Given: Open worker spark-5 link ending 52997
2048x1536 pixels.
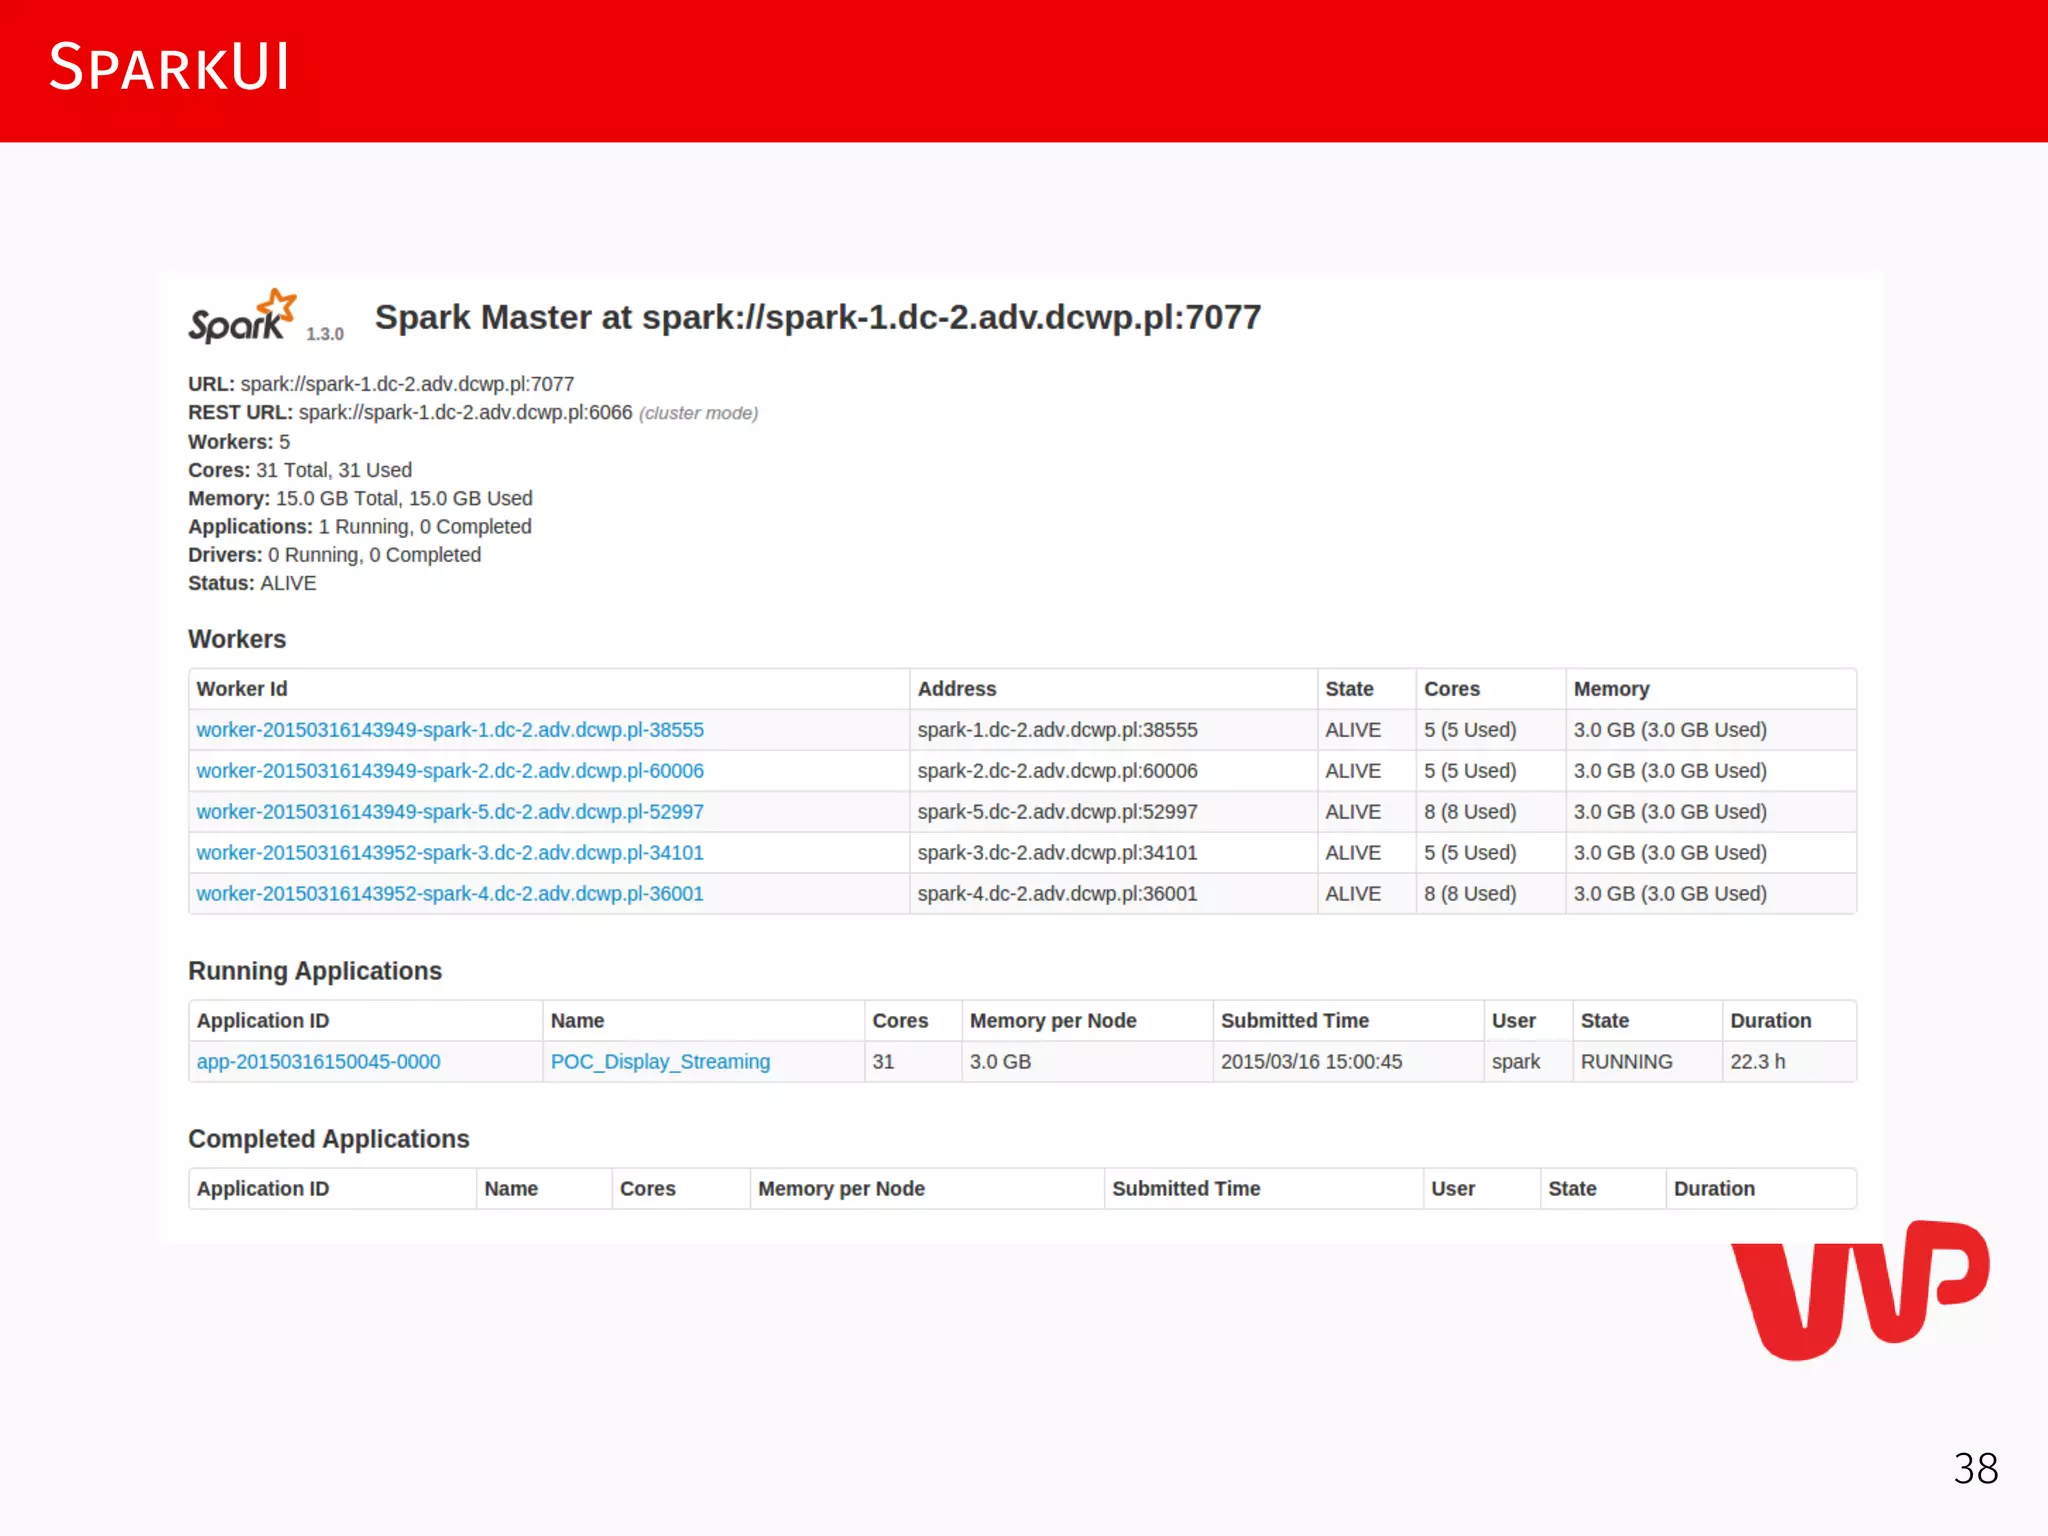Looking at the screenshot, I should pos(450,812).
